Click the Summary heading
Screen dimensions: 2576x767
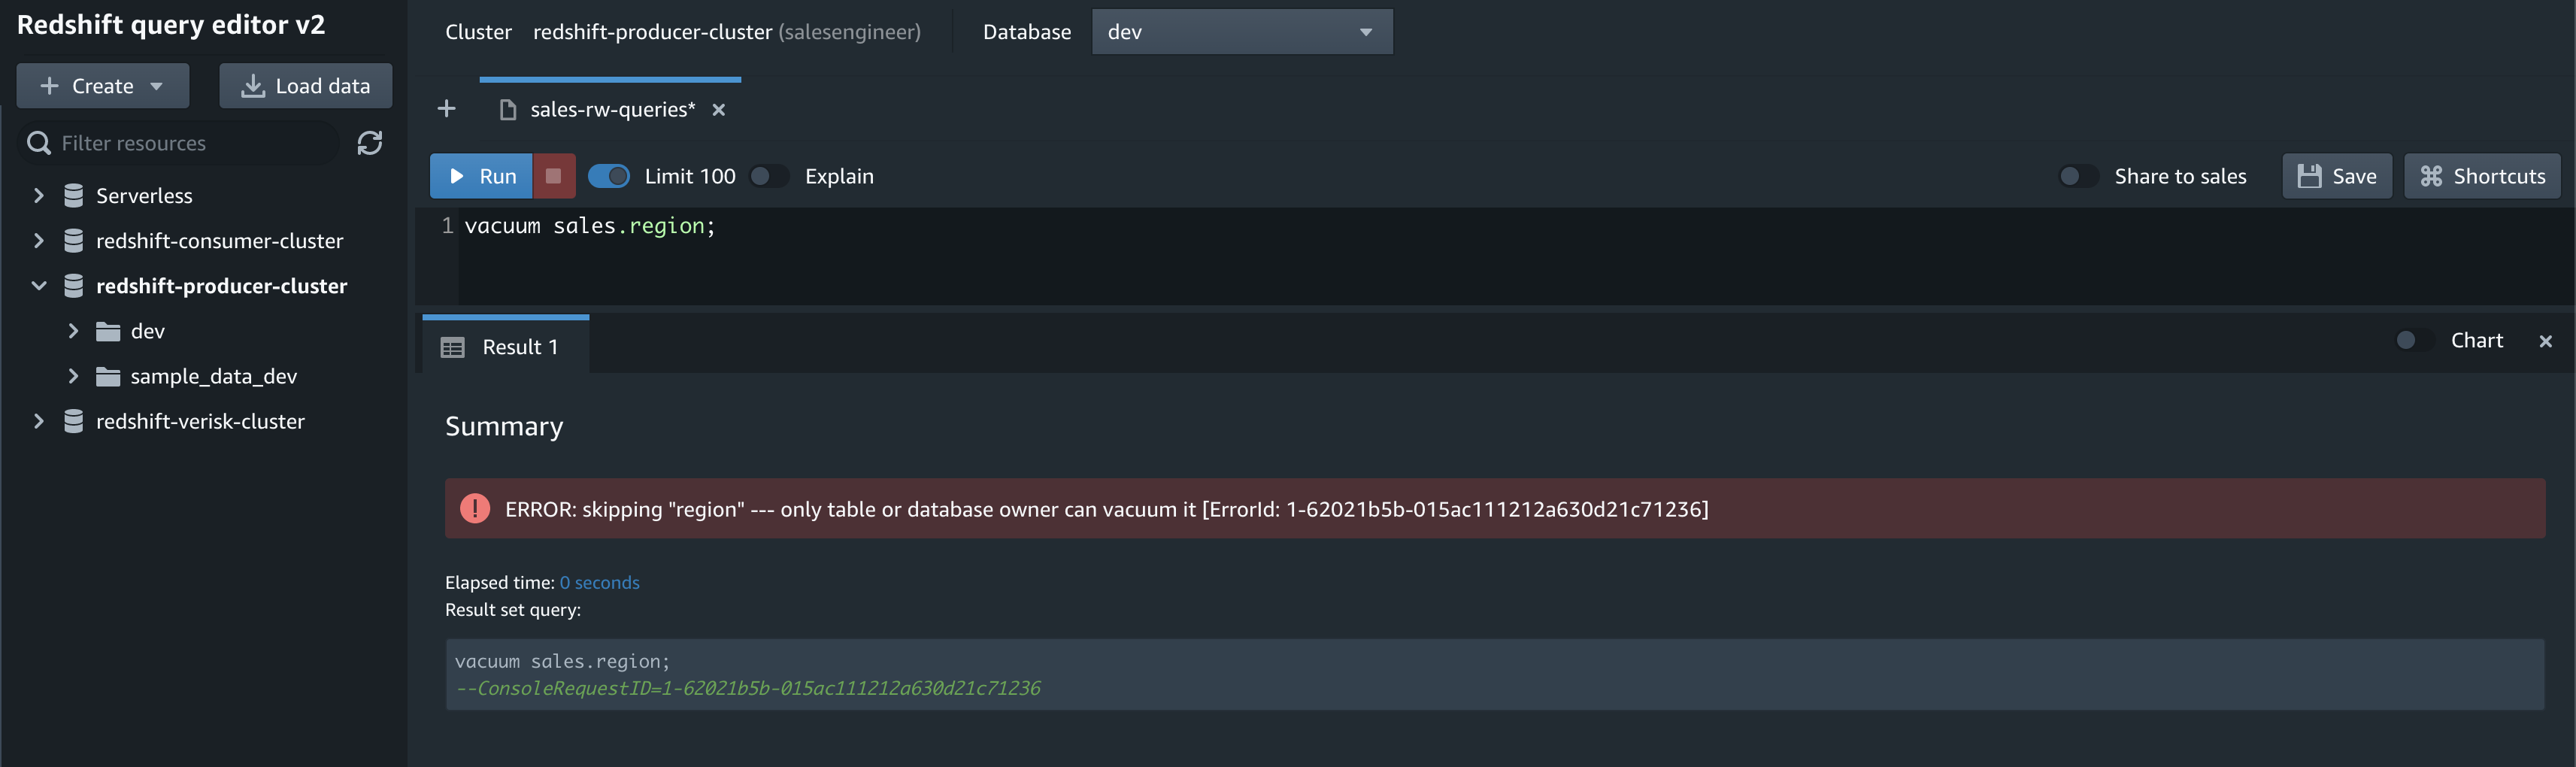pos(504,426)
